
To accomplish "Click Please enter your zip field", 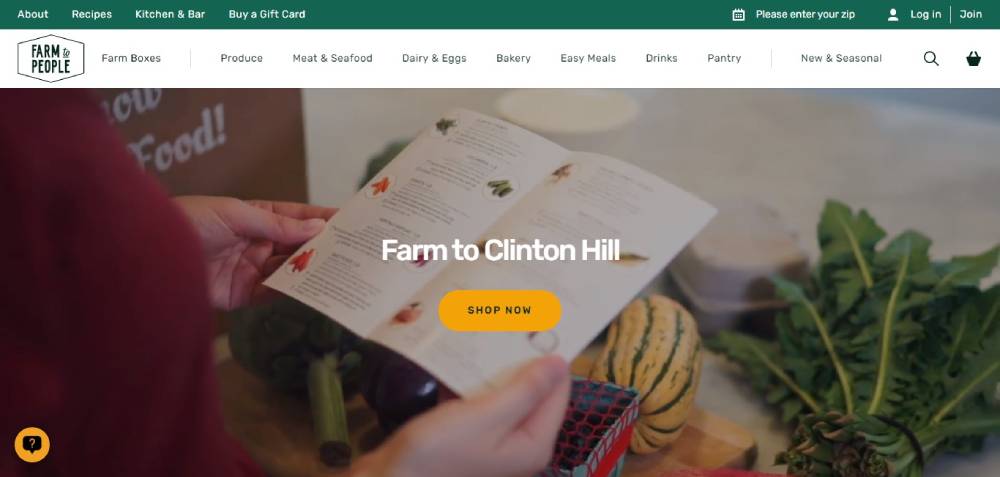I will pos(805,14).
